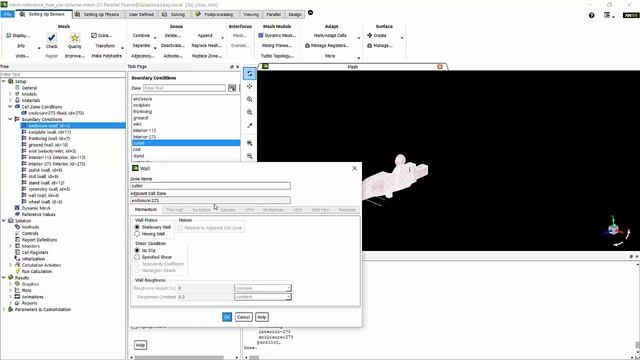The height and width of the screenshot is (360, 640).
Task: Select the Momentum tab in Wall dialog
Action: tap(146, 209)
